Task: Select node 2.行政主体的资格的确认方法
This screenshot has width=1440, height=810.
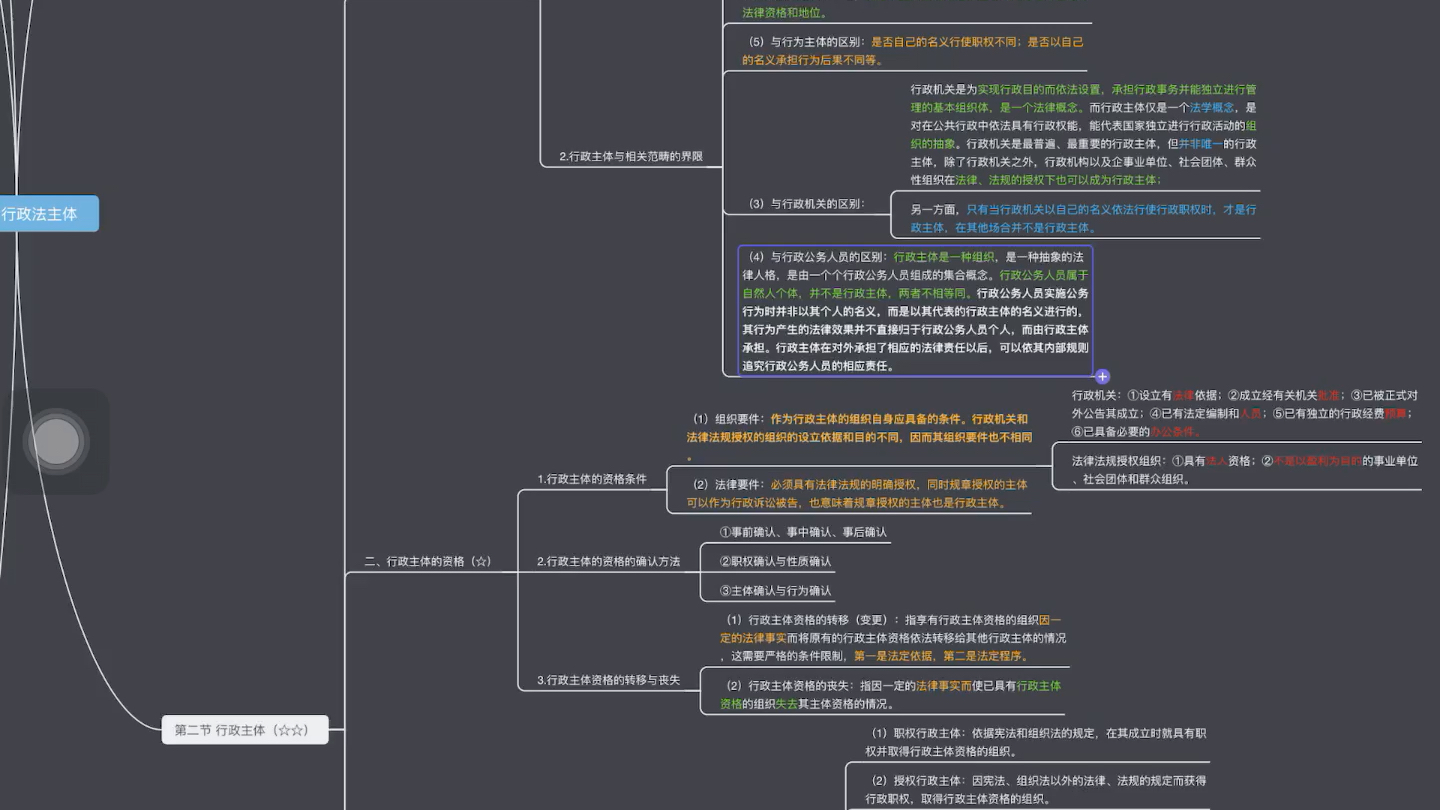Action: coord(608,561)
